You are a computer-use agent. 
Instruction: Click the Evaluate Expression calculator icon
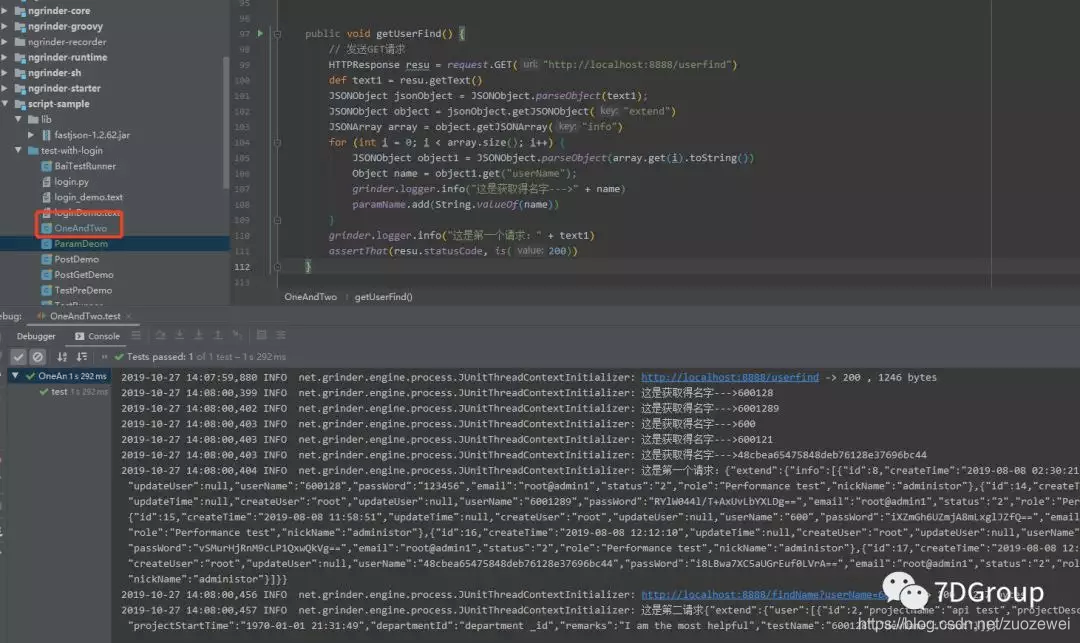pyautogui.click(x=262, y=335)
